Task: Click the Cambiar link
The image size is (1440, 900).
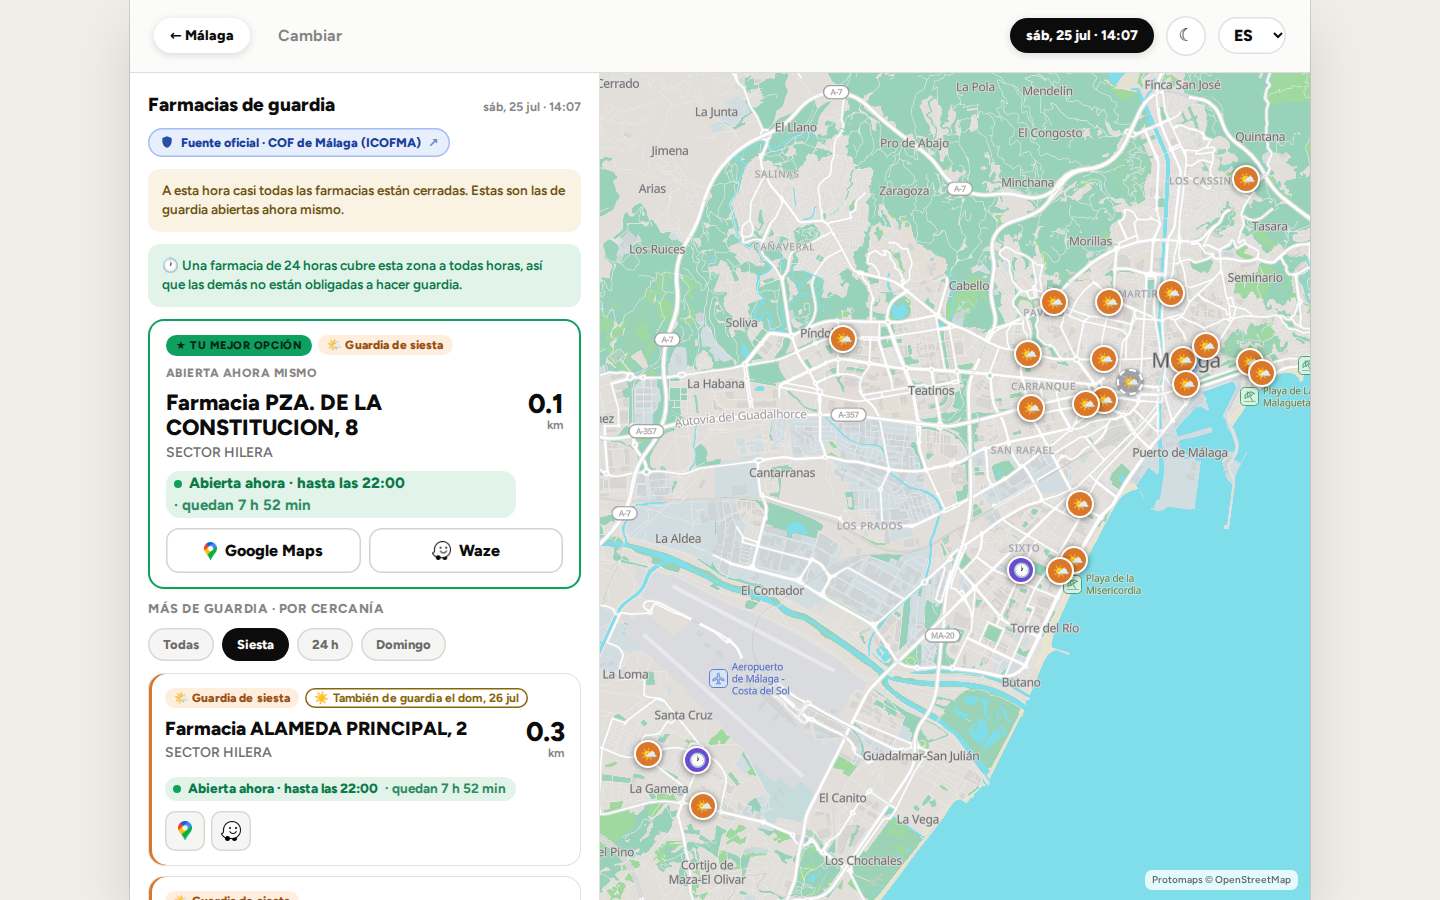Action: [x=310, y=36]
